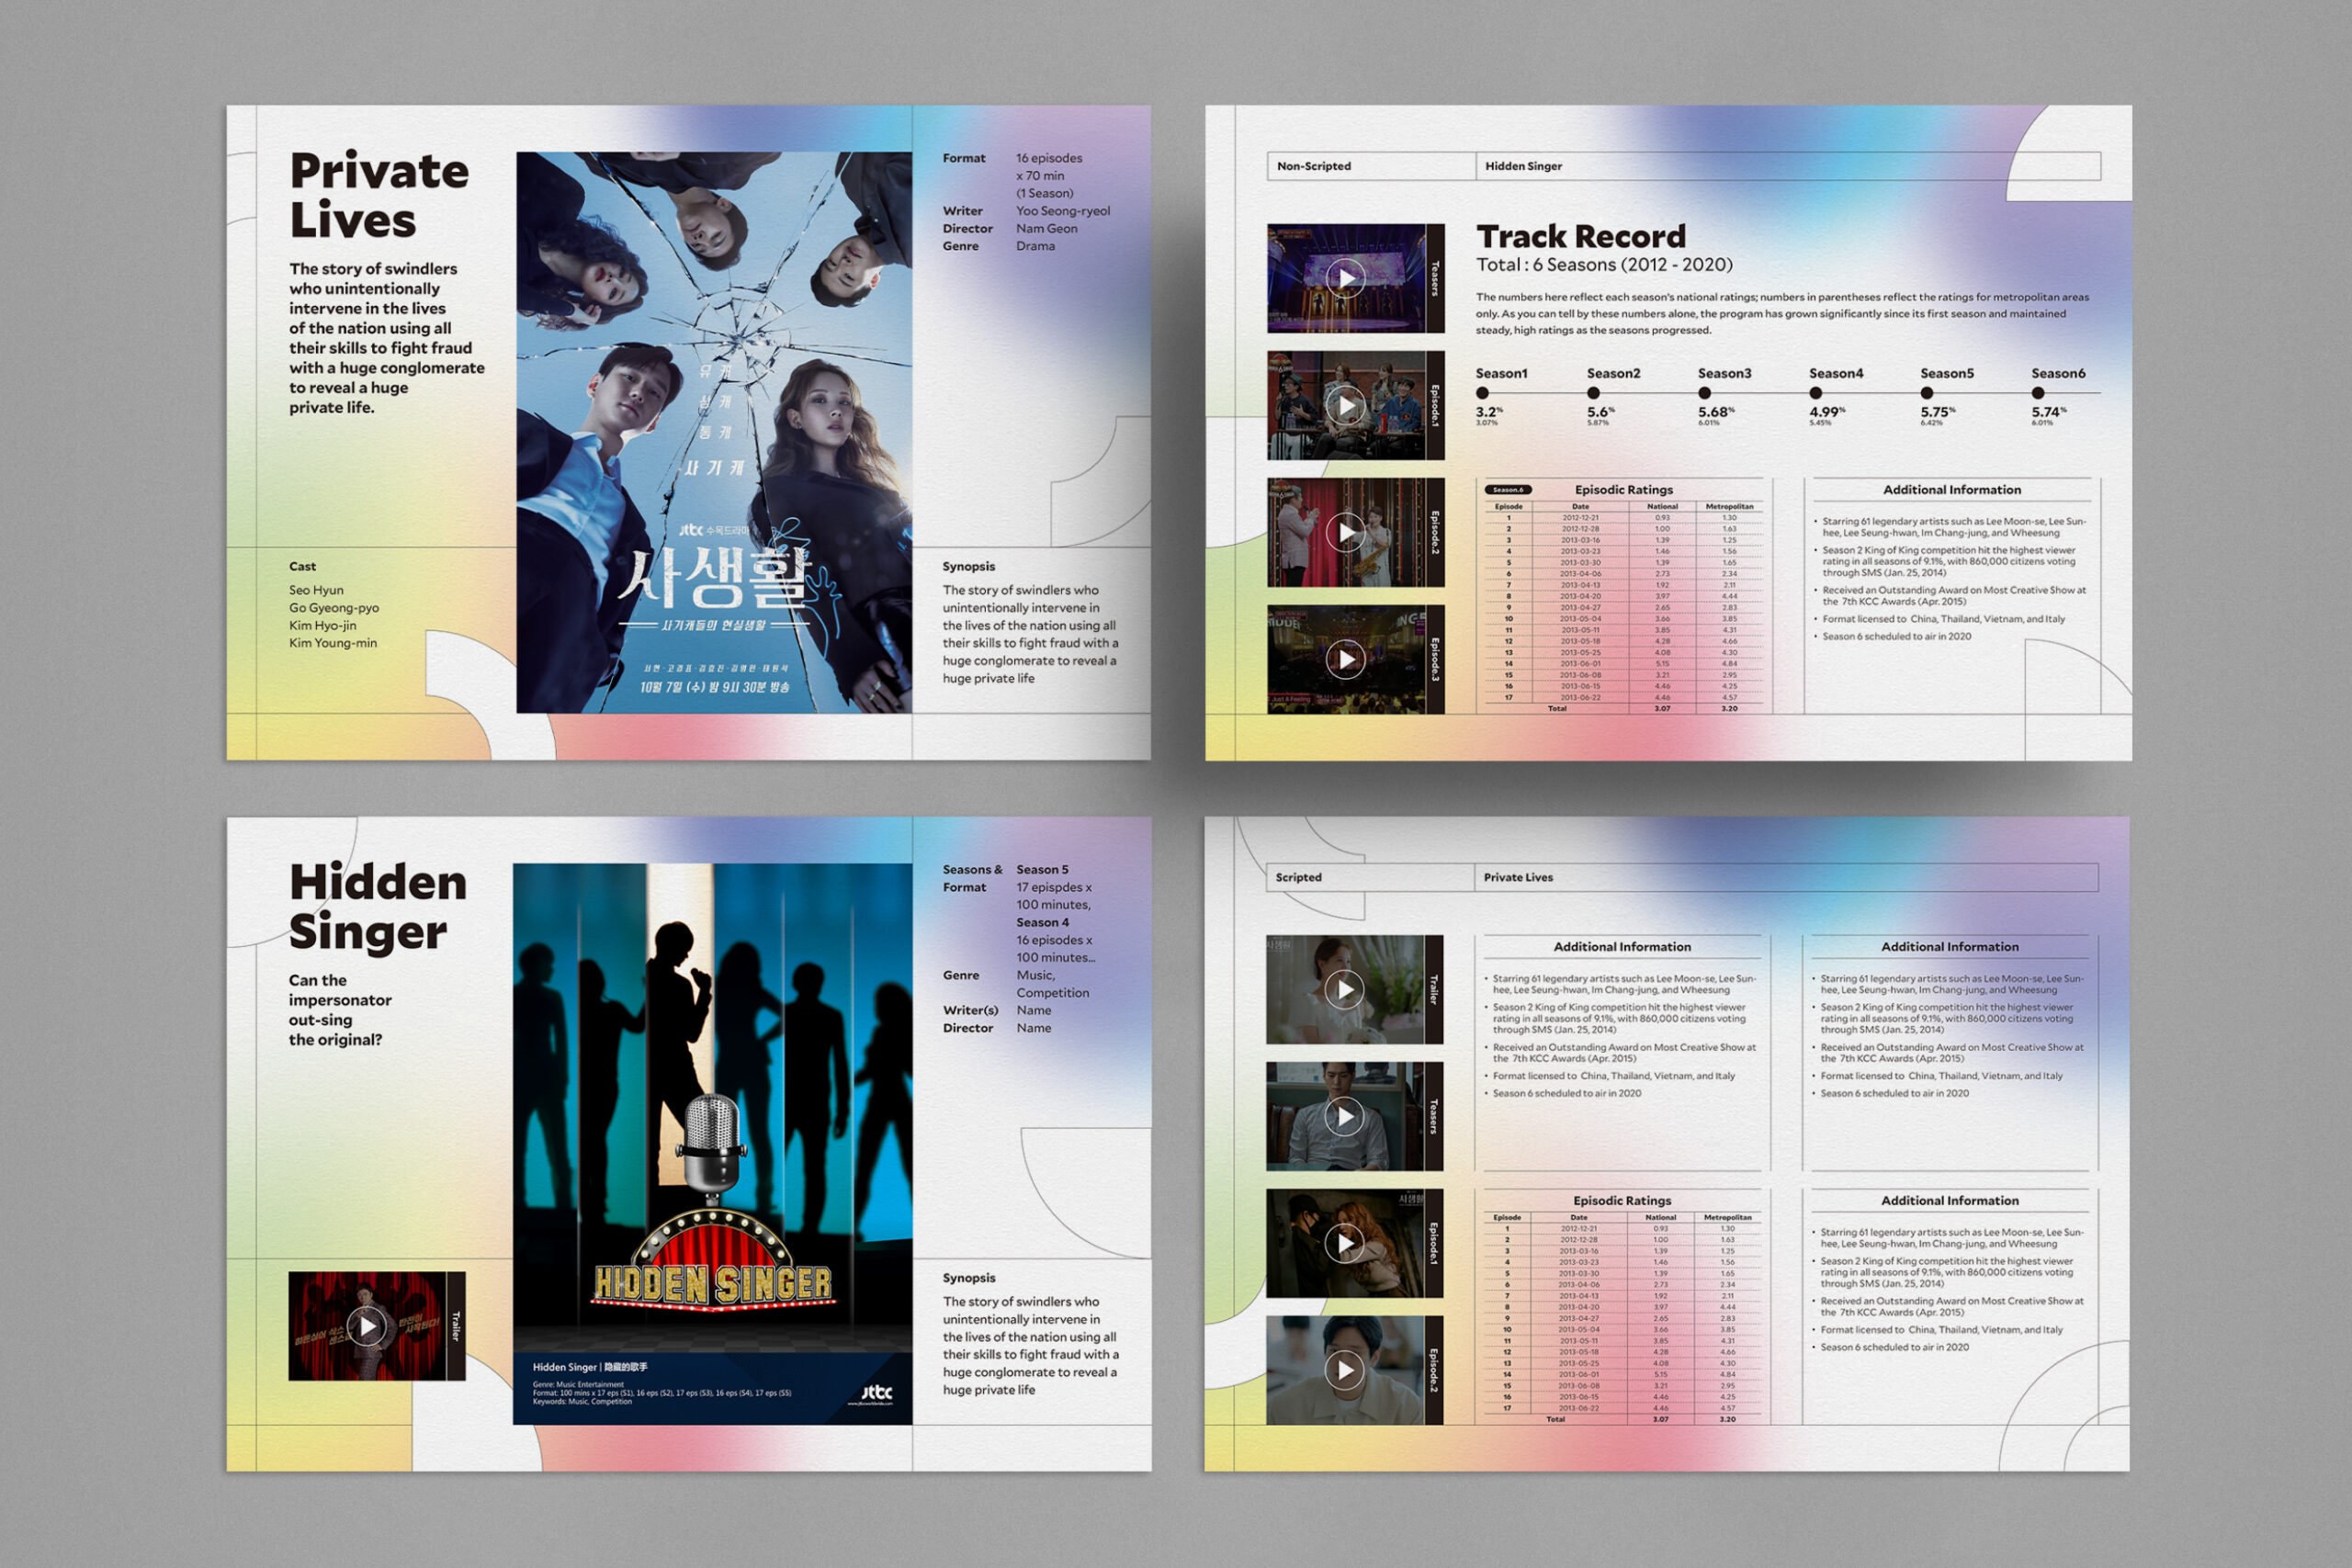Viewport: 2352px width, 1568px height.
Task: Select writer name 'Yoo Seong-ryeol'
Action: coord(1063,211)
